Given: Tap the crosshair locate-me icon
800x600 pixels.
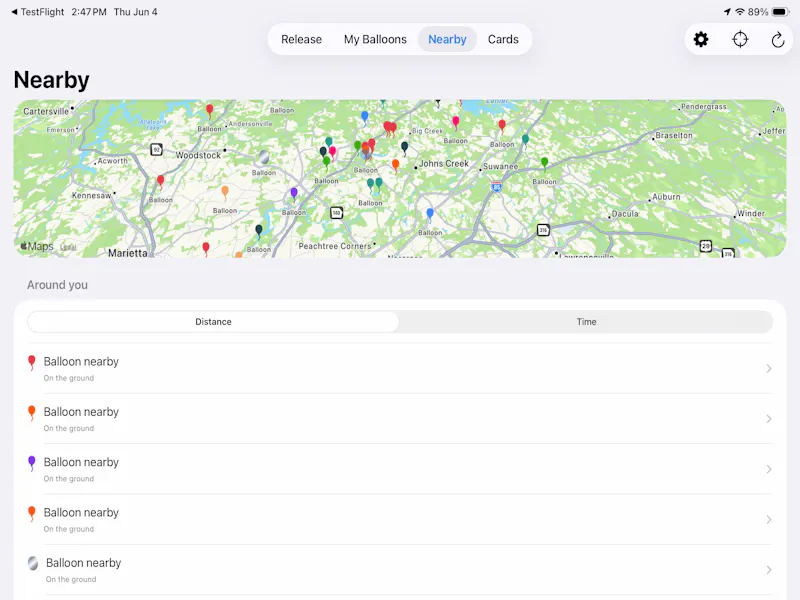Looking at the screenshot, I should point(740,39).
